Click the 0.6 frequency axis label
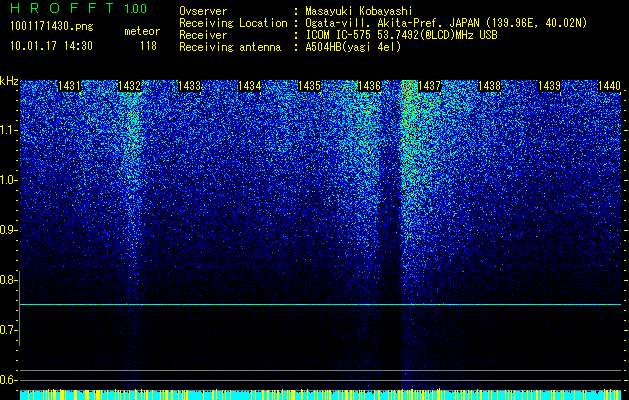 [8, 380]
